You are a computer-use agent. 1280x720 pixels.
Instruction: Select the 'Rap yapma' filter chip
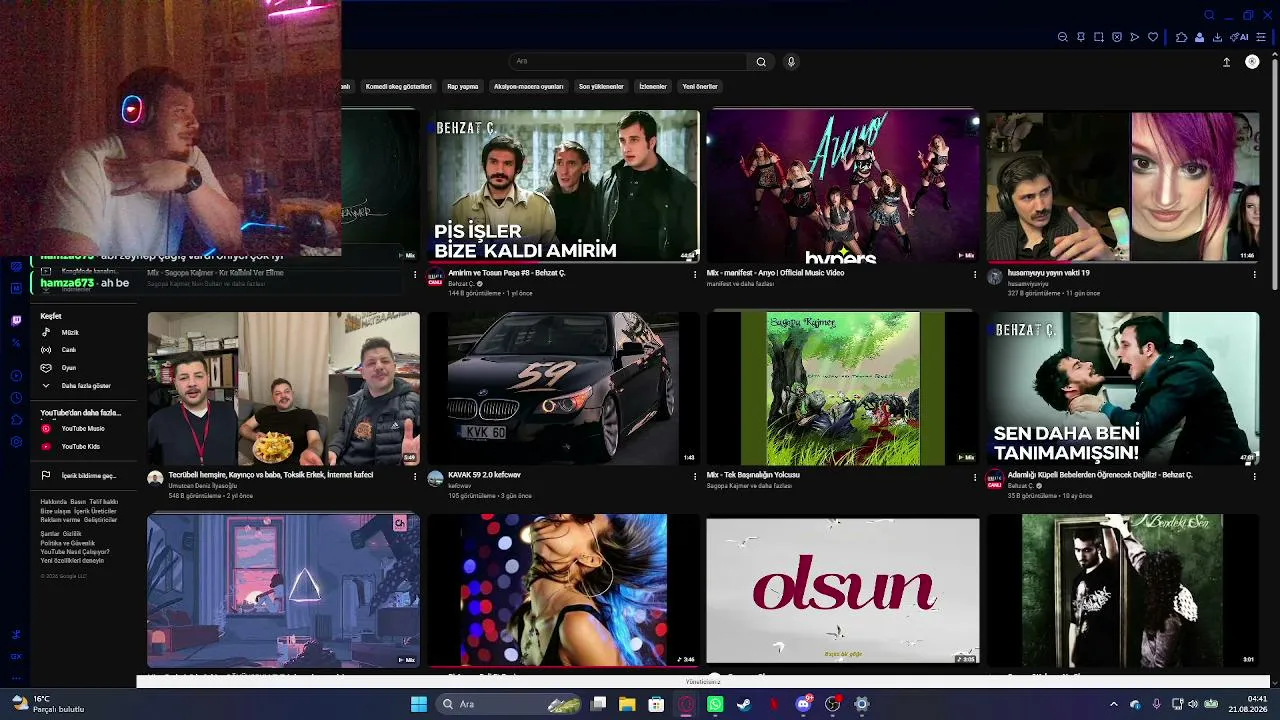(x=462, y=87)
